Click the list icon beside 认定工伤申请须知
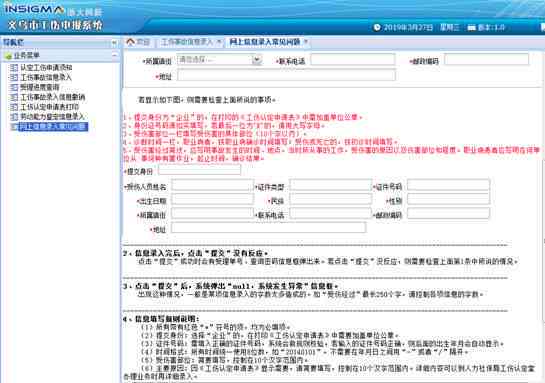Viewport: 545px width, 383px height. pos(14,67)
